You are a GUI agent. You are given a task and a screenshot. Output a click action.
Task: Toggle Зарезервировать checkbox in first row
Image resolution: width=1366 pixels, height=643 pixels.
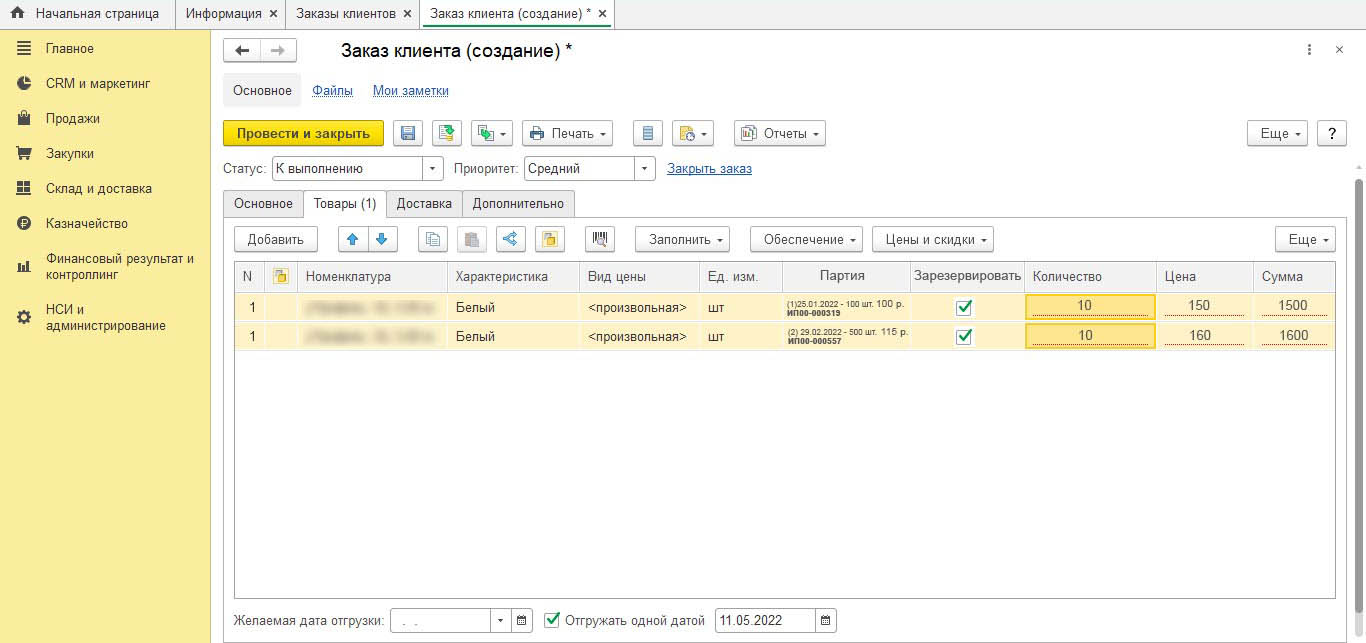click(x=964, y=307)
